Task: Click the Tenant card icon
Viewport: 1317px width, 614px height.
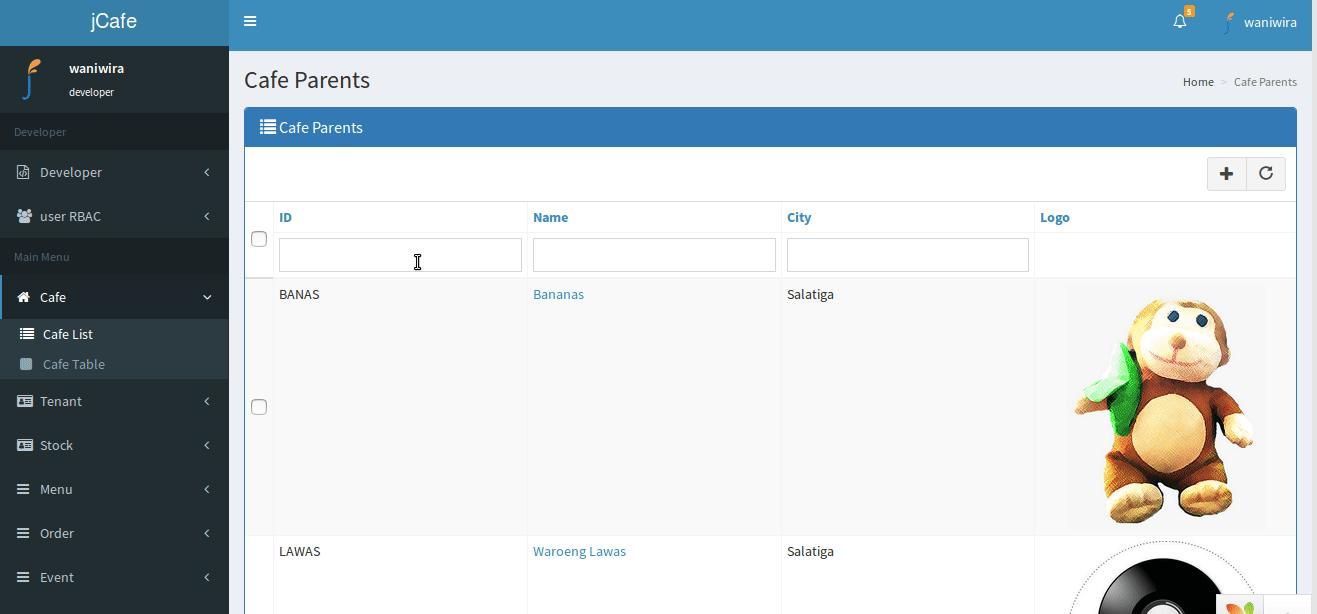Action: [24, 401]
